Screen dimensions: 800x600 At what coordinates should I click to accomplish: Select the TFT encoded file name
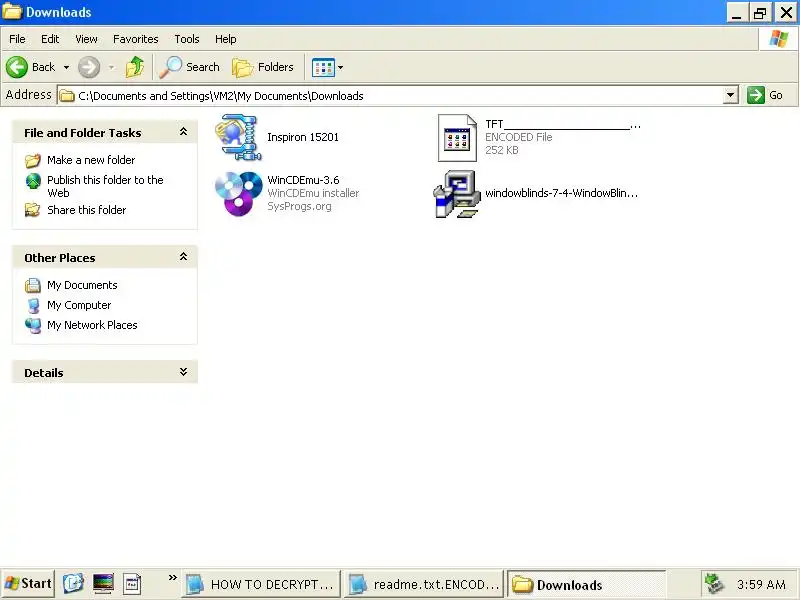click(563, 124)
